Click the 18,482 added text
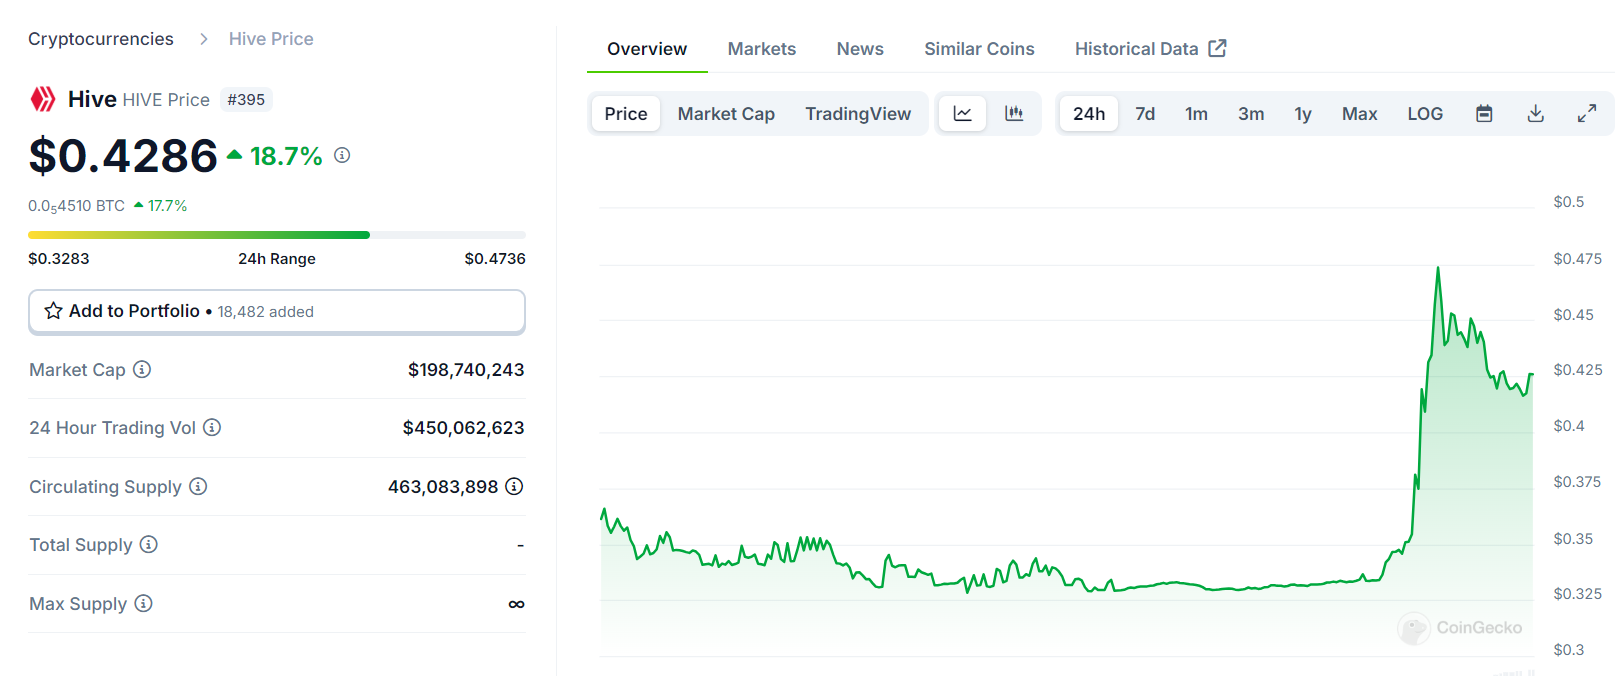1622x676 pixels. 266,312
